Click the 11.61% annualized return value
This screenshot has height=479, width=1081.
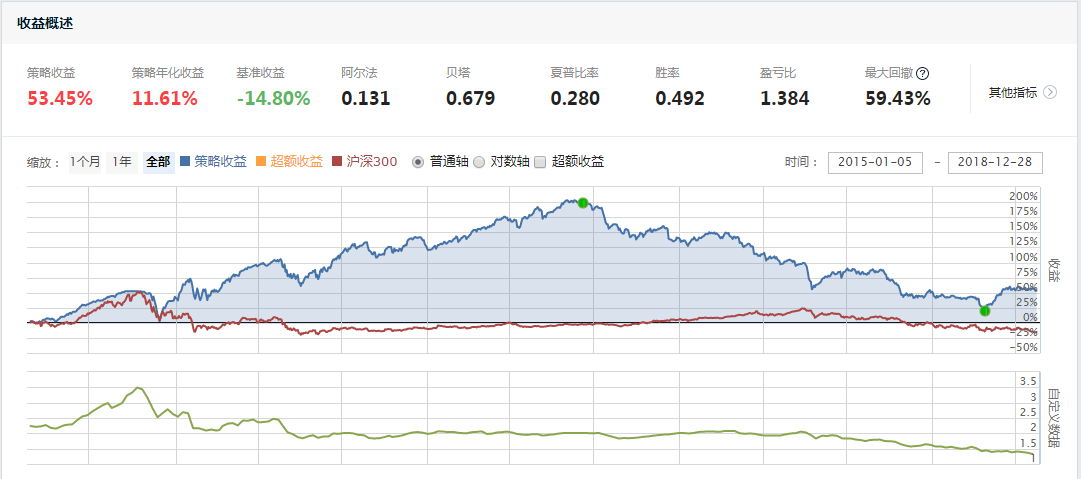[x=165, y=99]
